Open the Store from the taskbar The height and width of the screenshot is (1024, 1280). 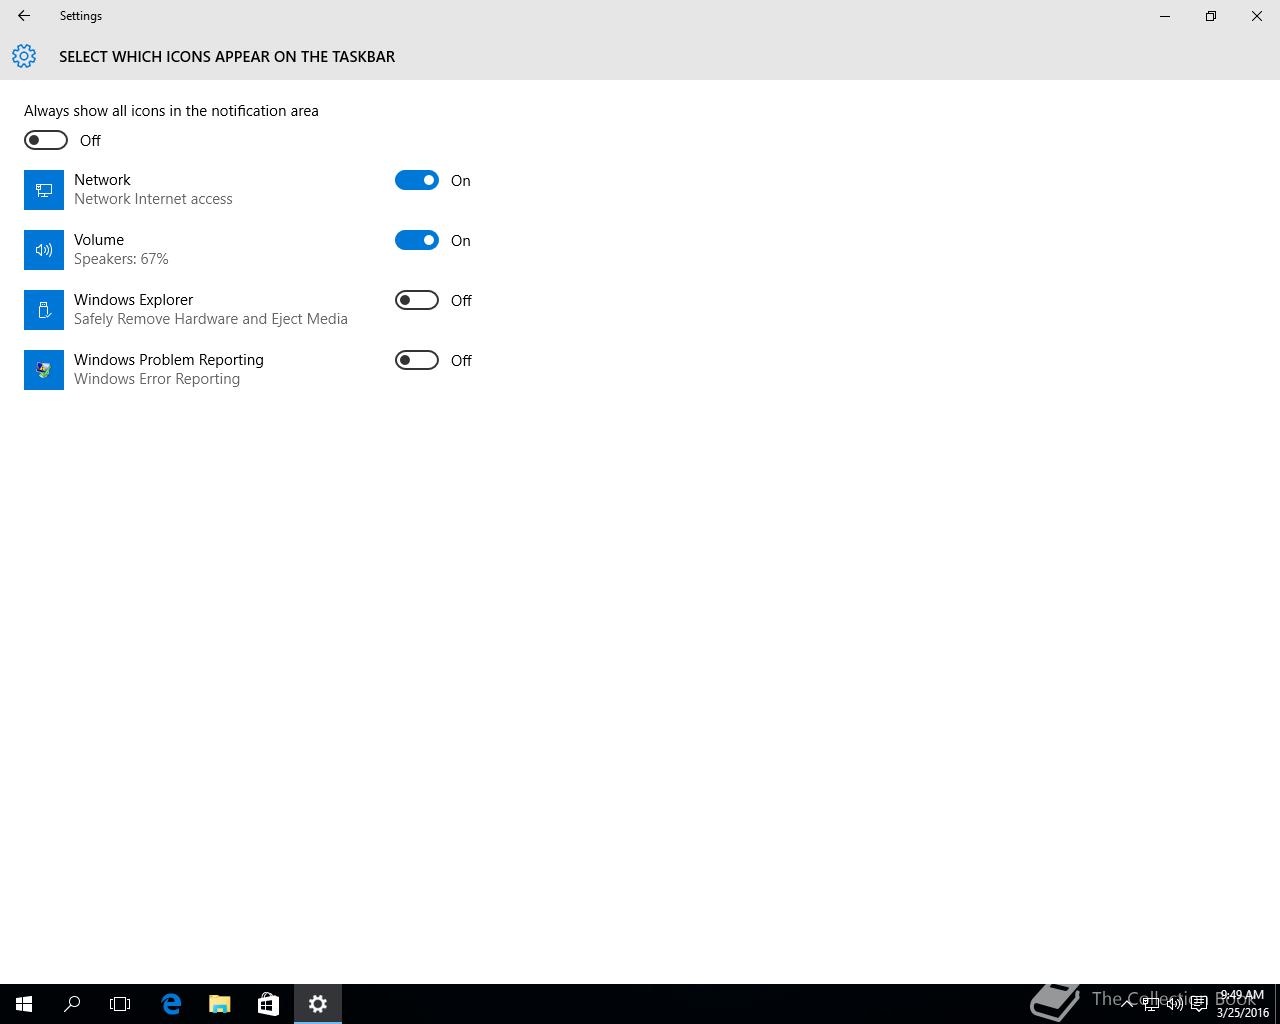(268, 1004)
